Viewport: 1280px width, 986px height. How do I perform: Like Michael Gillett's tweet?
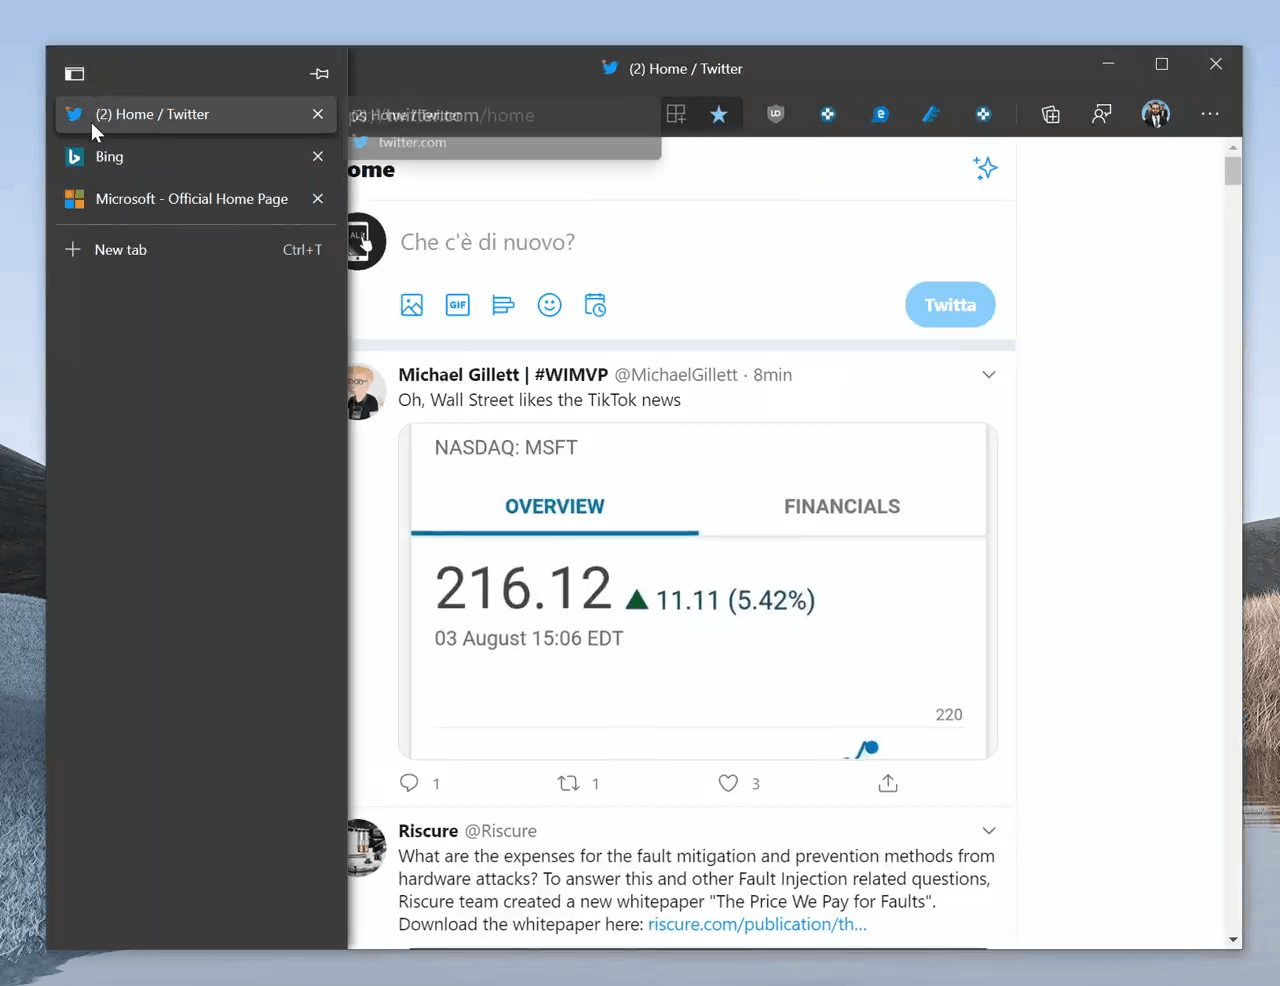728,783
